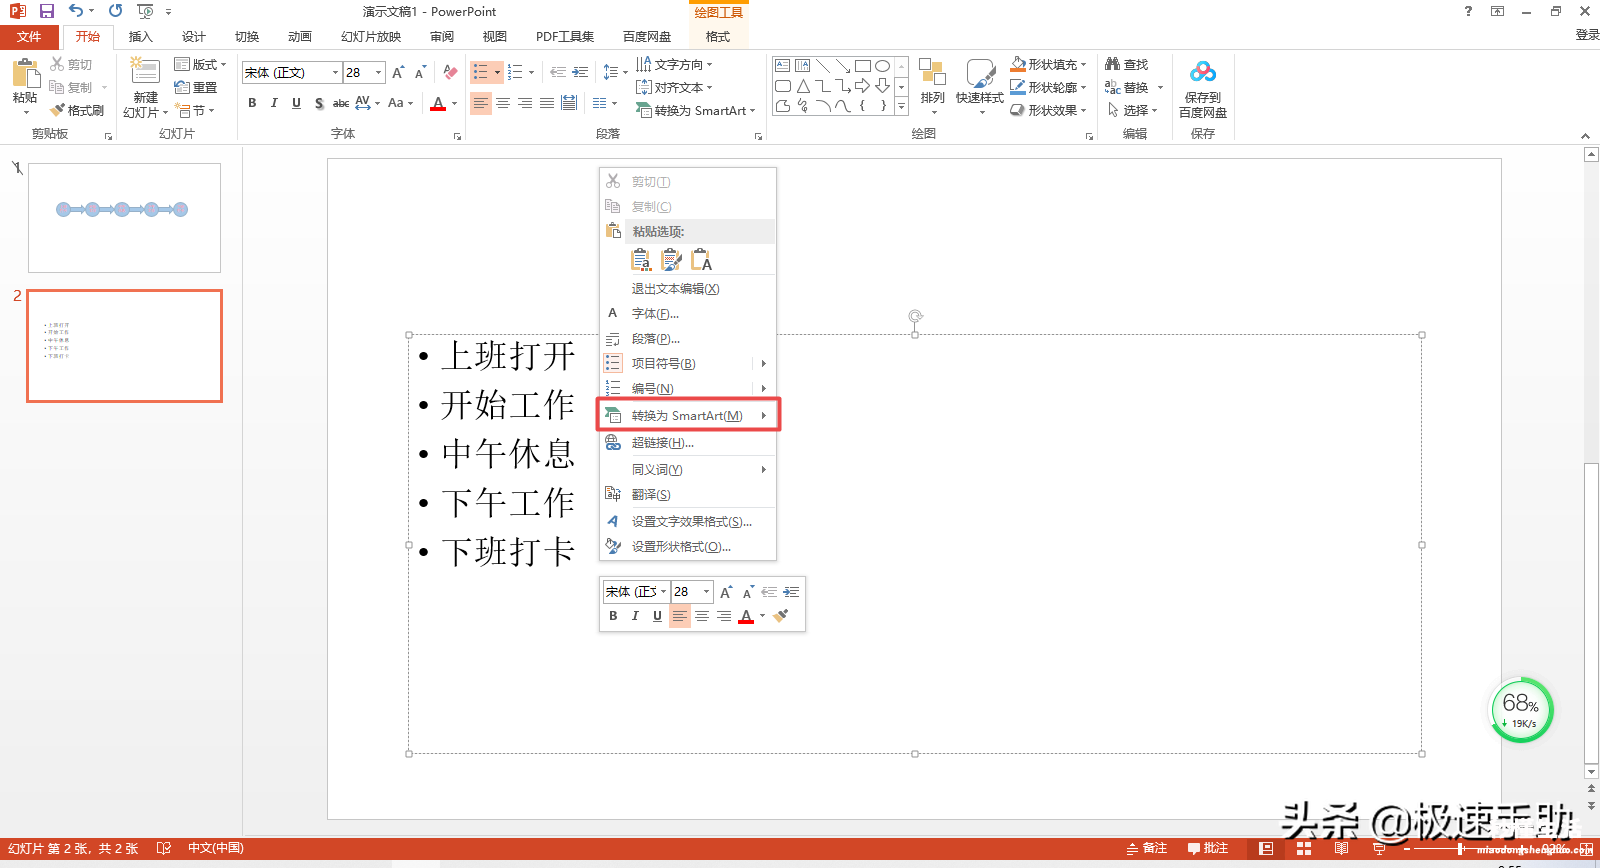Screen dimensions: 1600x868
Task: Open Layout (版式) dropdown
Action: (x=200, y=64)
